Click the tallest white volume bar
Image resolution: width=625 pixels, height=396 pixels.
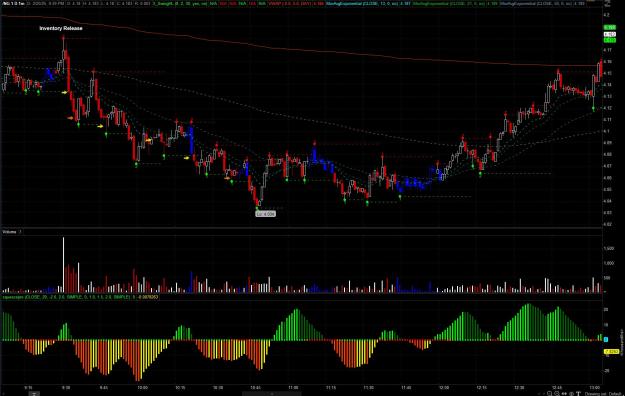63,265
